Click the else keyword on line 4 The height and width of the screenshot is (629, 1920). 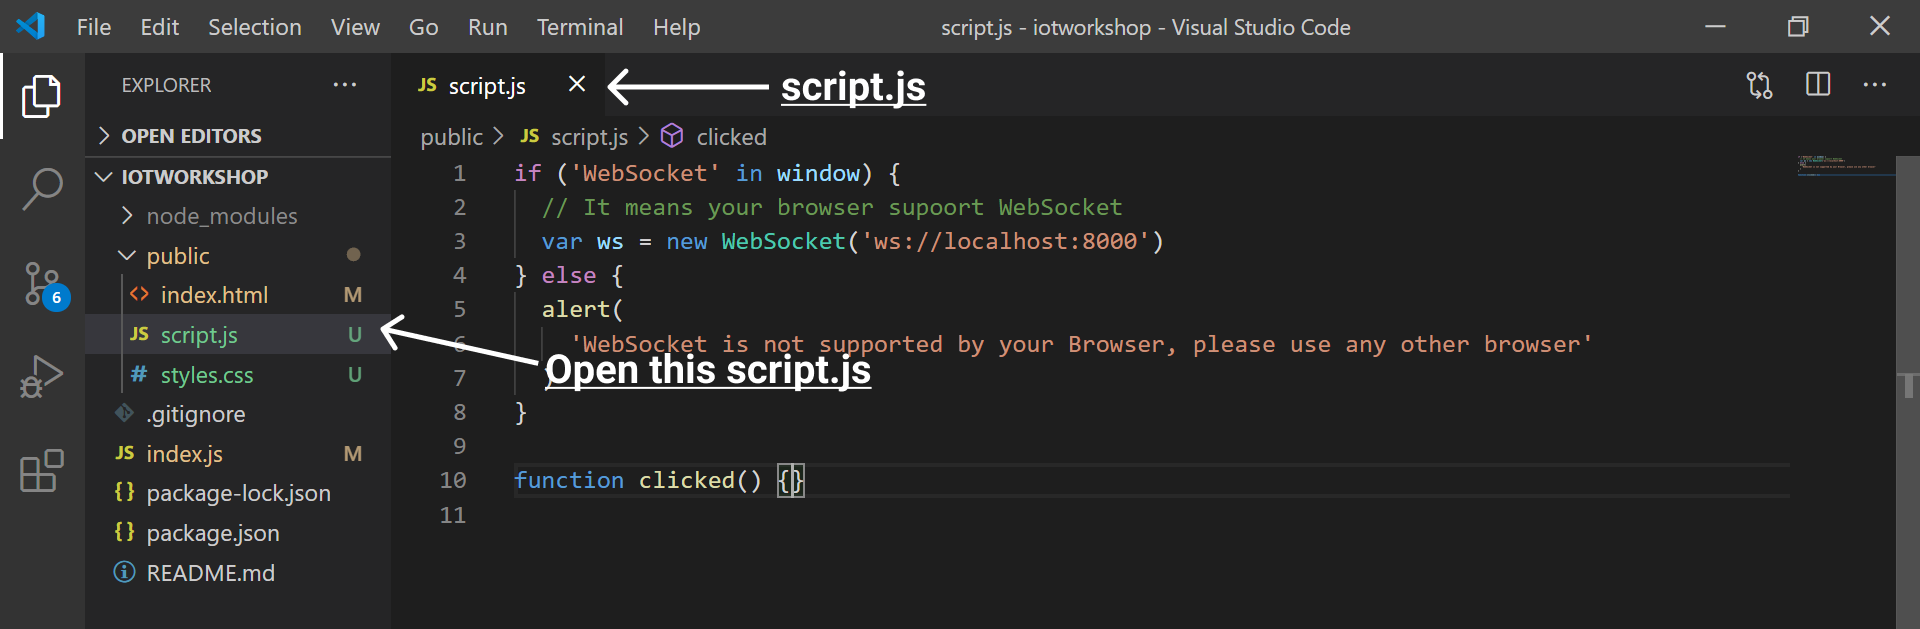[x=569, y=275]
